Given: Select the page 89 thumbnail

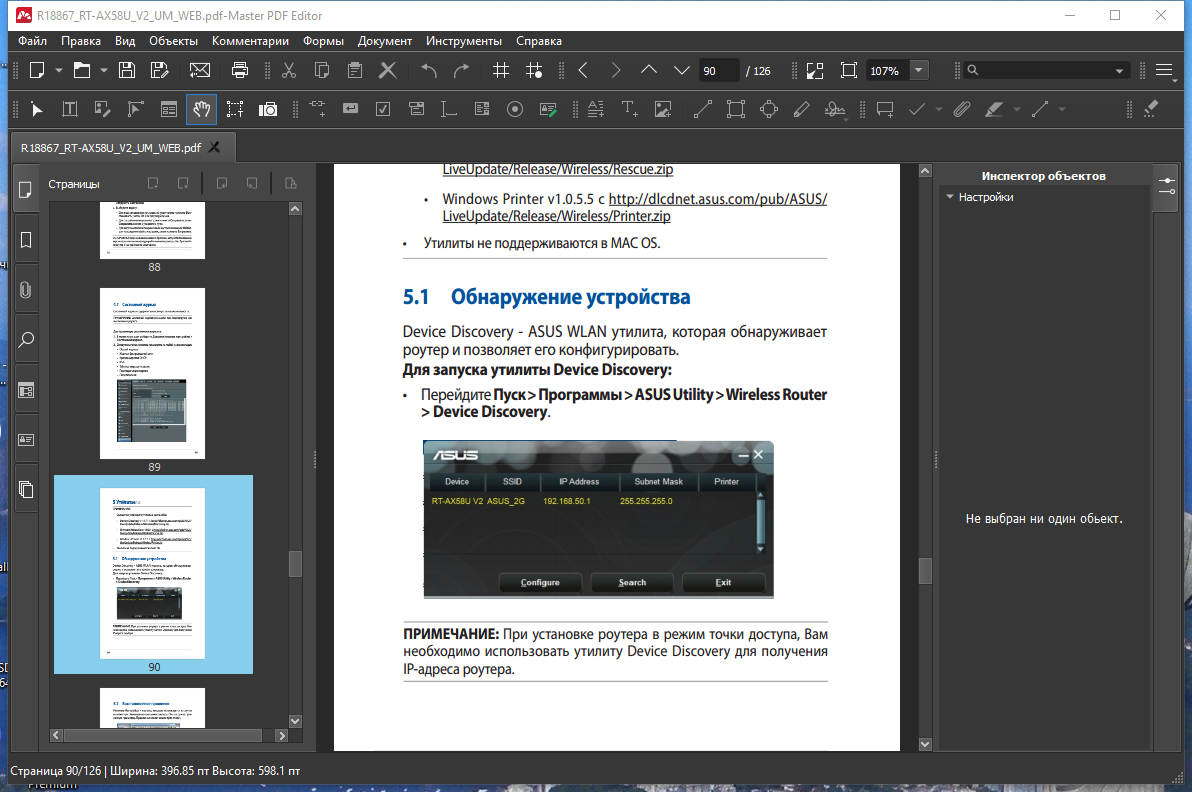Looking at the screenshot, I should [x=152, y=373].
